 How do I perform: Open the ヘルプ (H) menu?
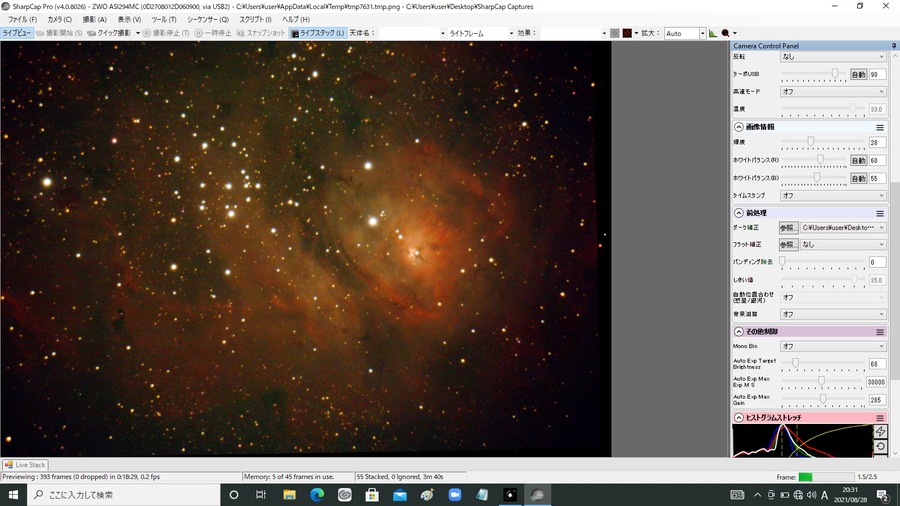[x=296, y=20]
